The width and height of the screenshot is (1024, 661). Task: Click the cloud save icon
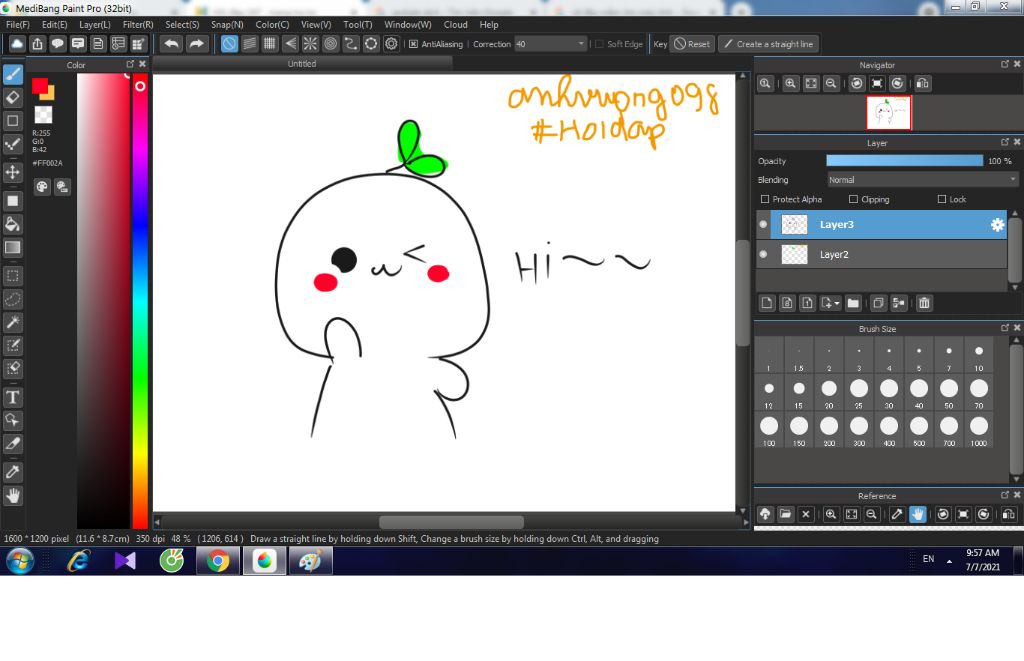[17, 44]
